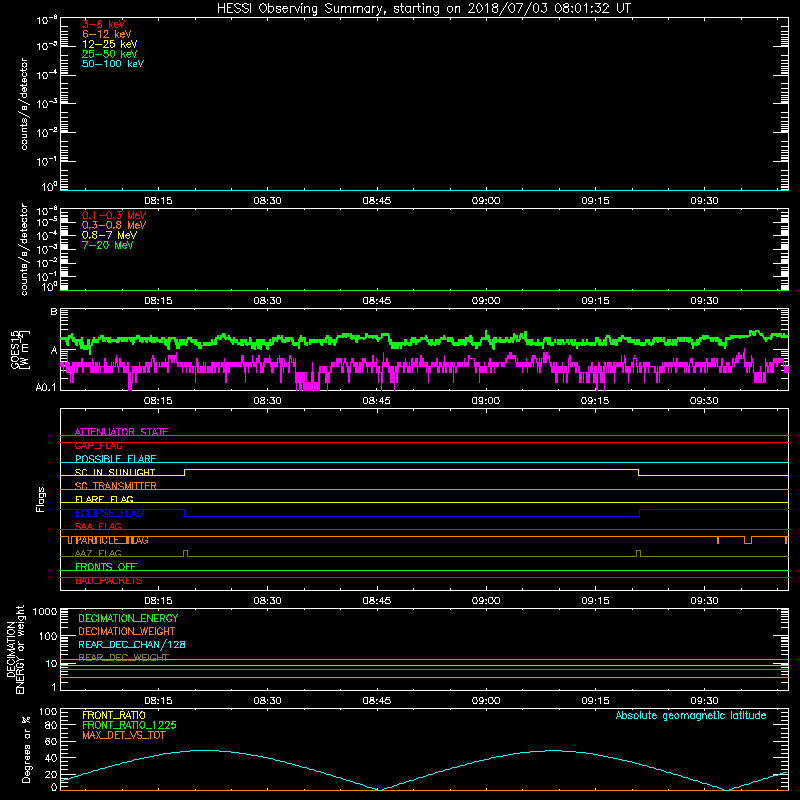Select the green '25-50 keV' legend label
The width and height of the screenshot is (800, 800).
pos(110,54)
